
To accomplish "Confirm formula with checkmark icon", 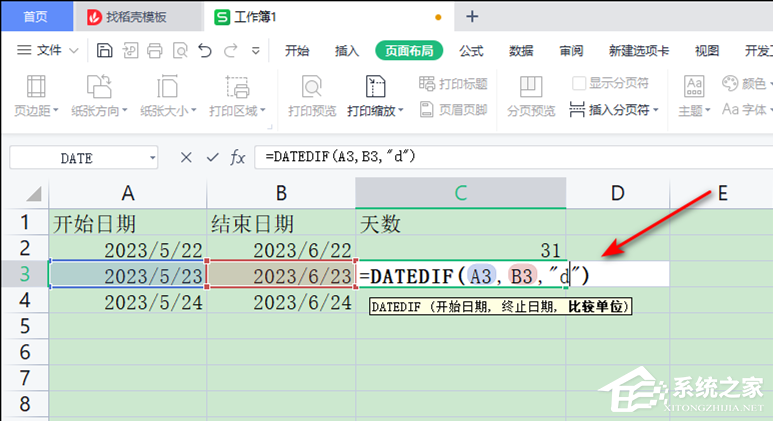I will point(212,158).
